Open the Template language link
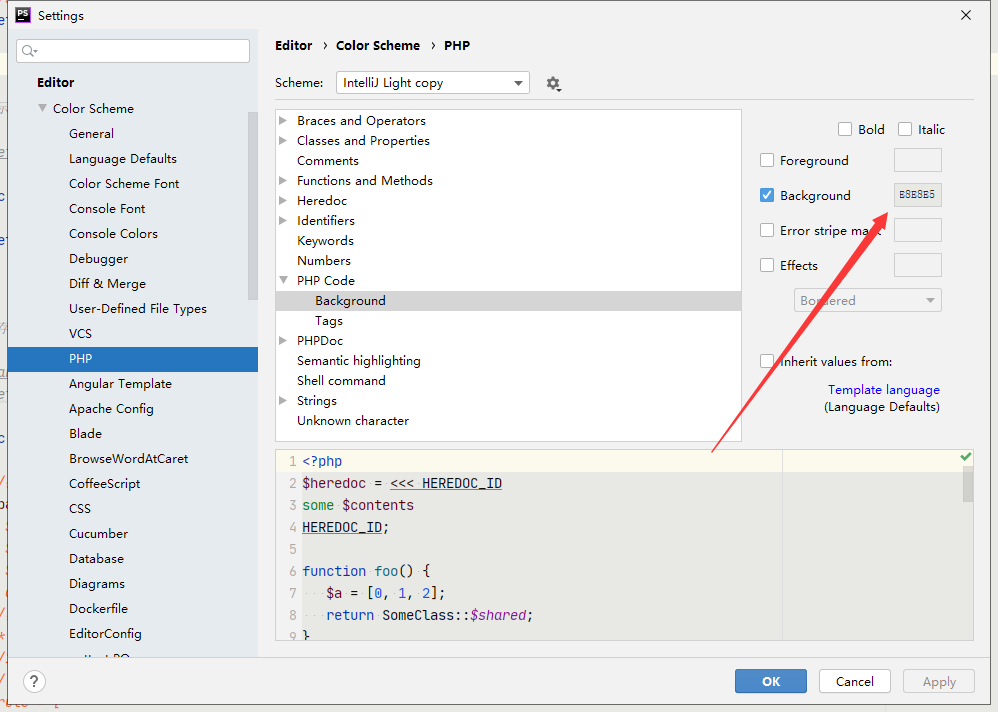 pyautogui.click(x=883, y=389)
